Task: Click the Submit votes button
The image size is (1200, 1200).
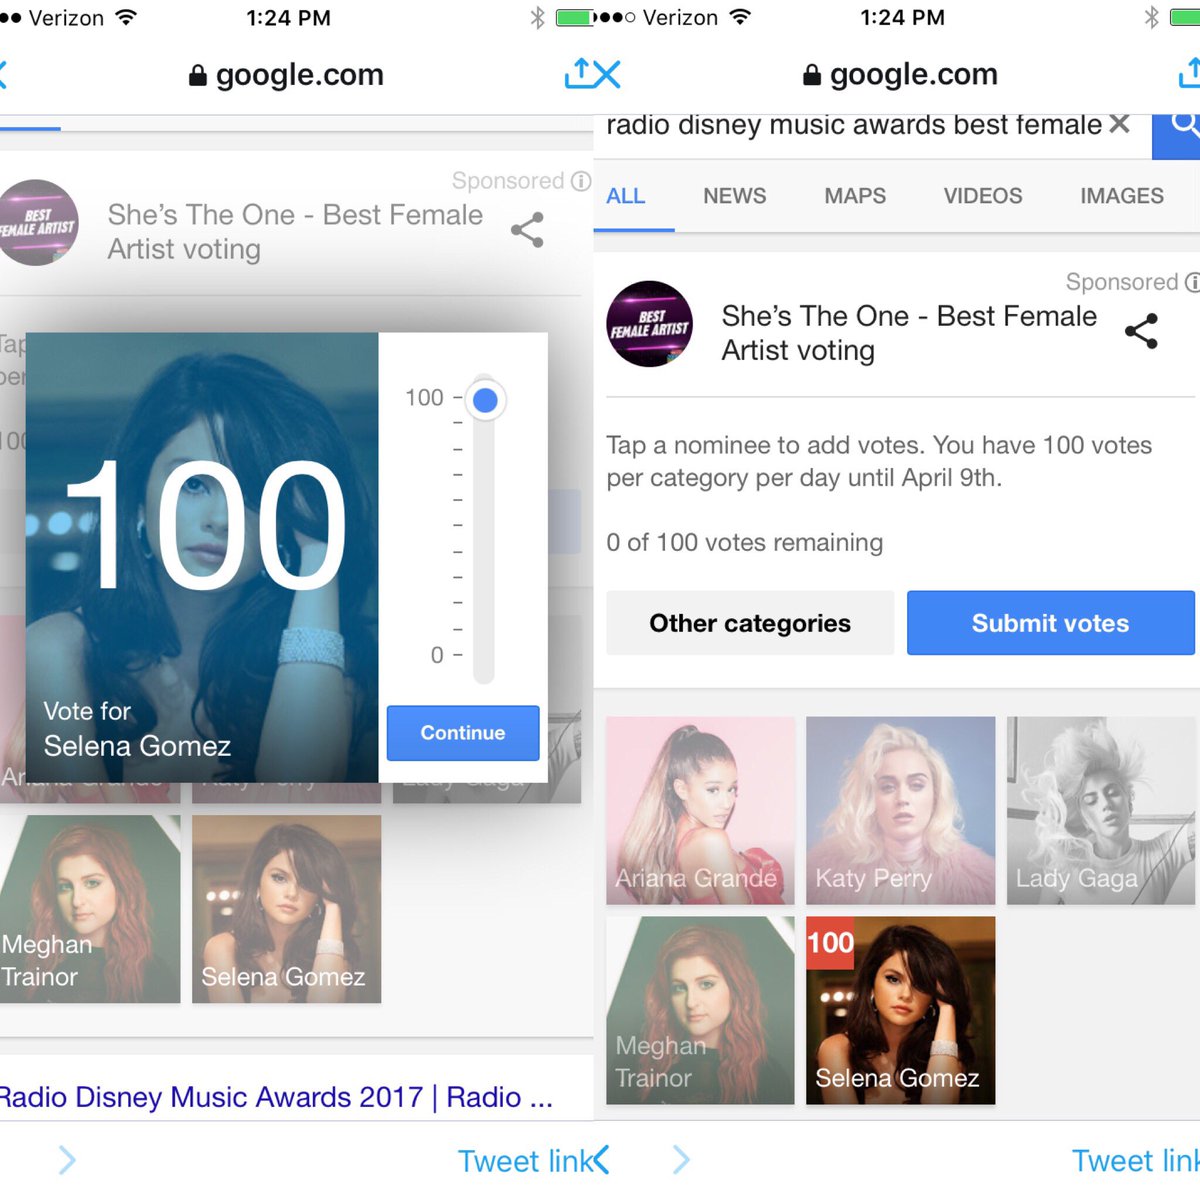Action: point(1051,623)
